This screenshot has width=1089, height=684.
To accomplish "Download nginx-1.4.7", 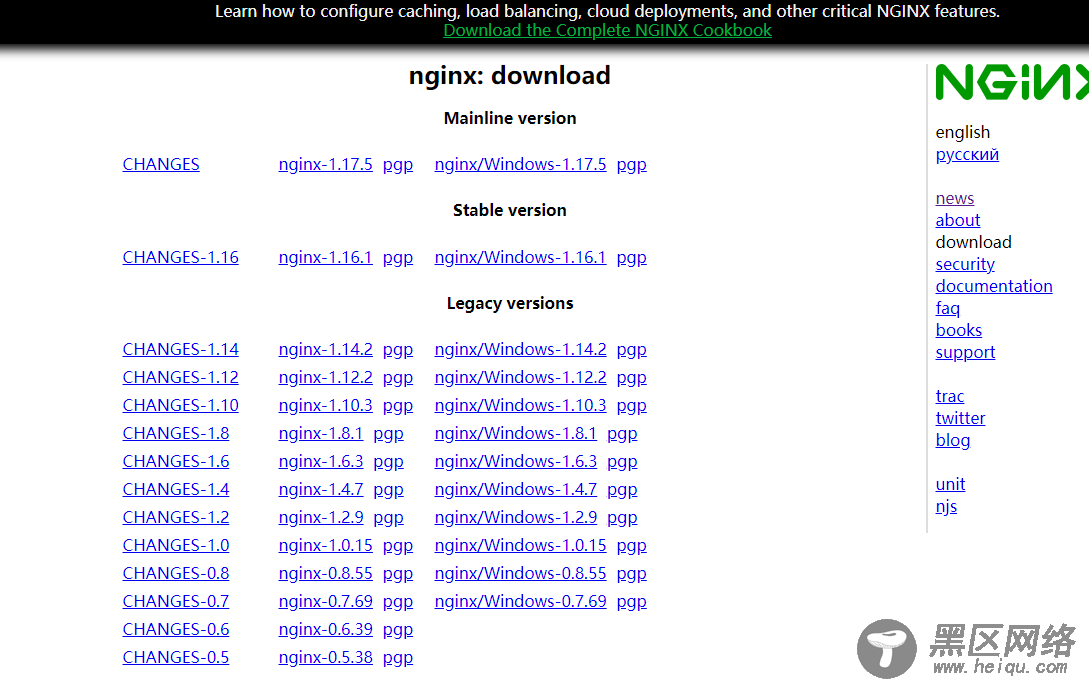I will coord(320,490).
